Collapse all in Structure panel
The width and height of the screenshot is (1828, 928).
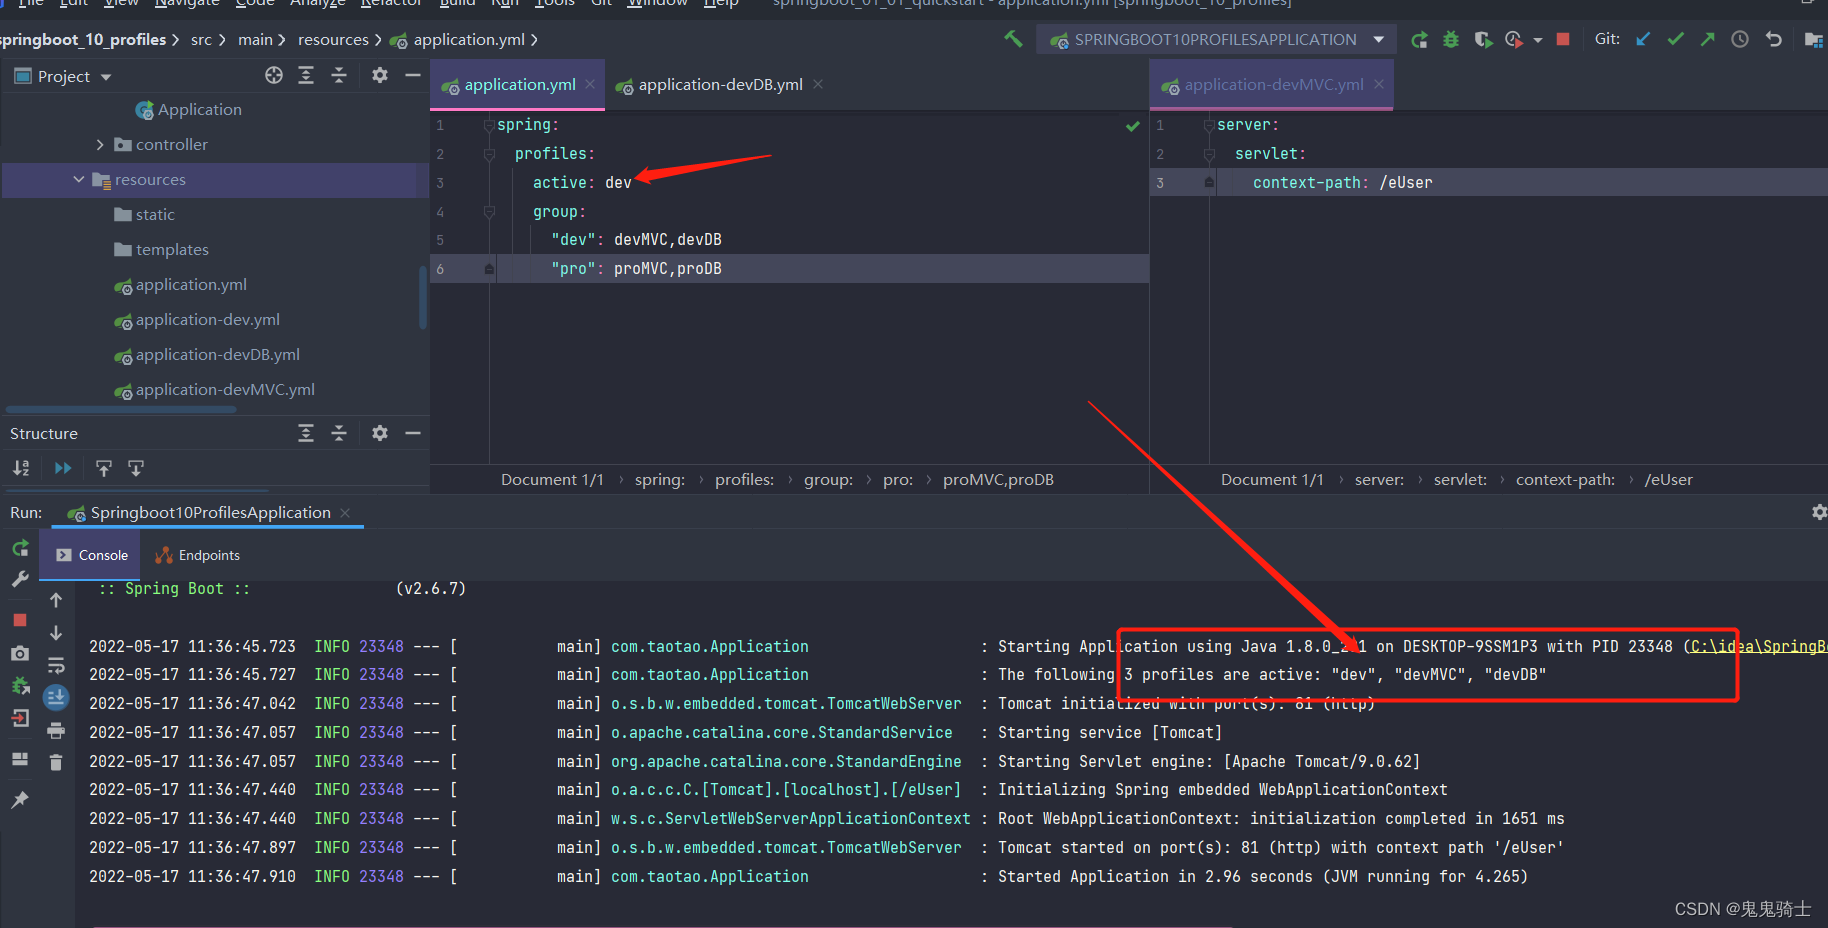click(x=339, y=433)
